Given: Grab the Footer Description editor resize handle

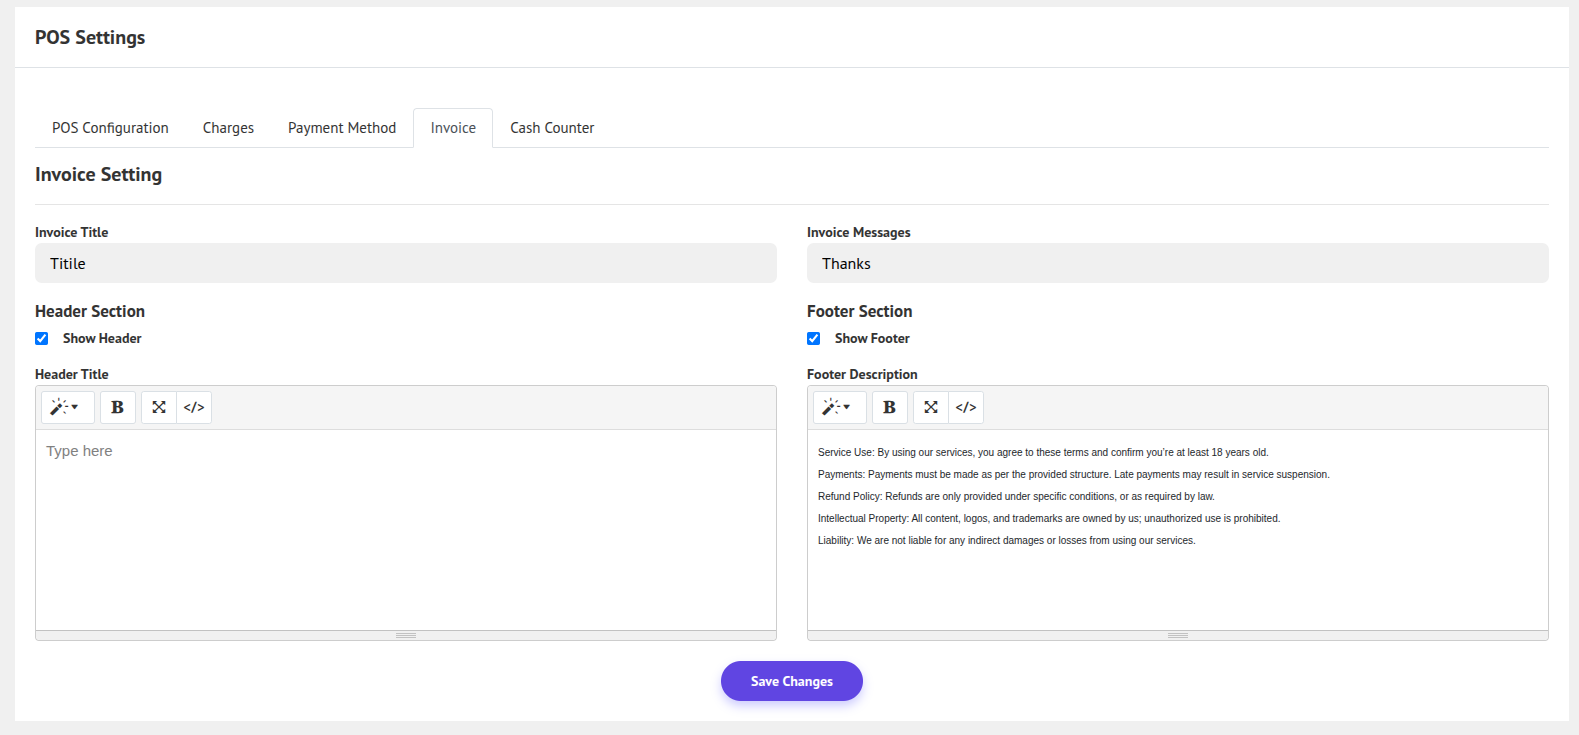Looking at the screenshot, I should pyautogui.click(x=1178, y=636).
